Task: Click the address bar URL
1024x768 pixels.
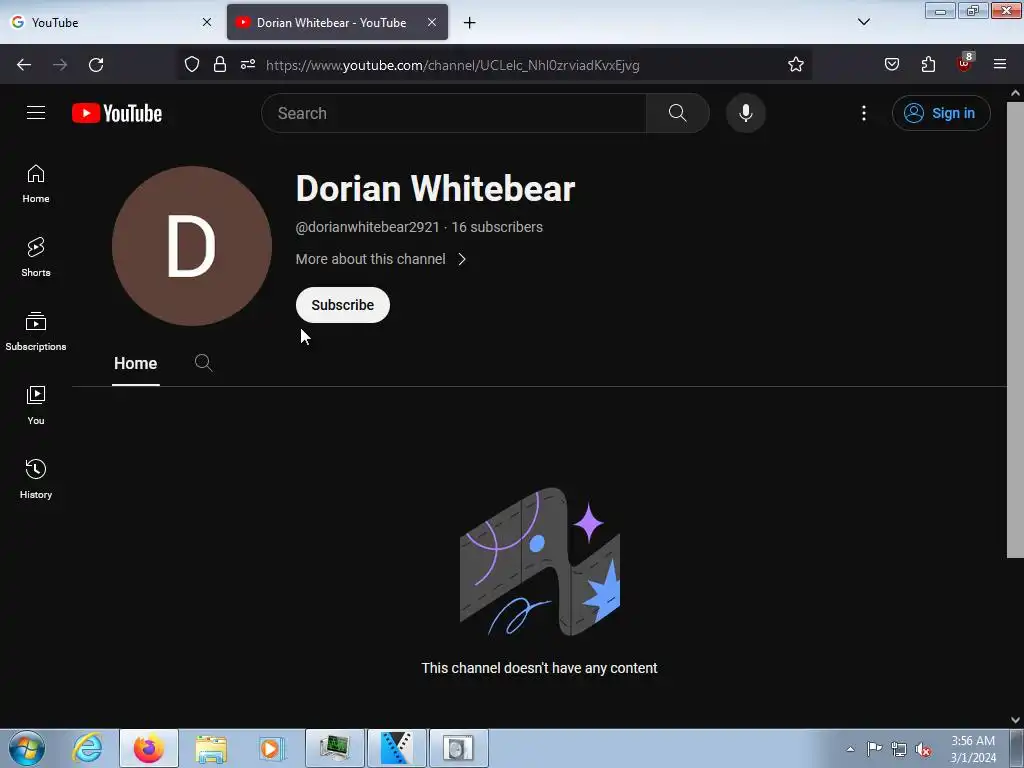Action: point(453,65)
